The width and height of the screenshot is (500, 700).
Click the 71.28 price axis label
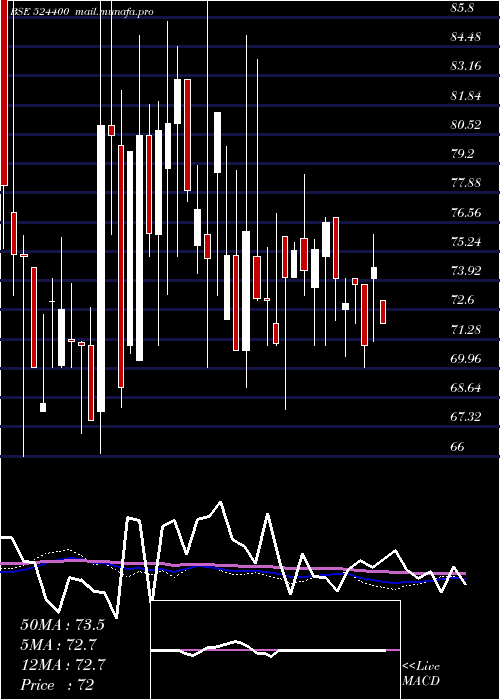tap(466, 329)
